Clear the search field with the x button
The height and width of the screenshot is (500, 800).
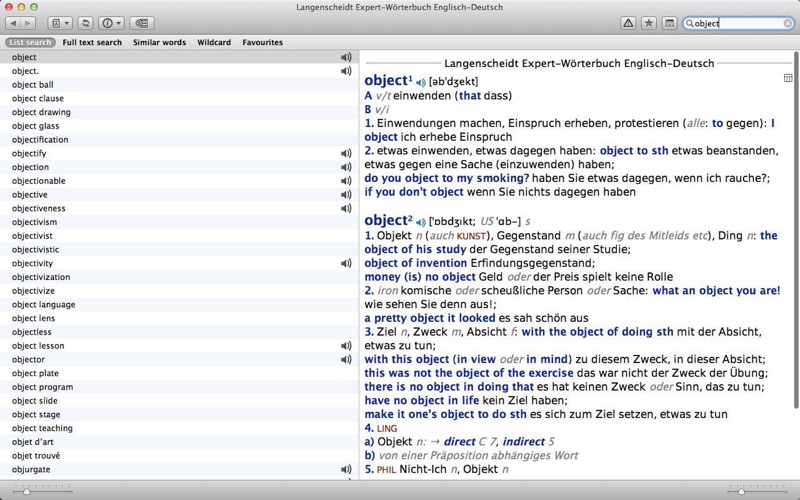point(787,23)
